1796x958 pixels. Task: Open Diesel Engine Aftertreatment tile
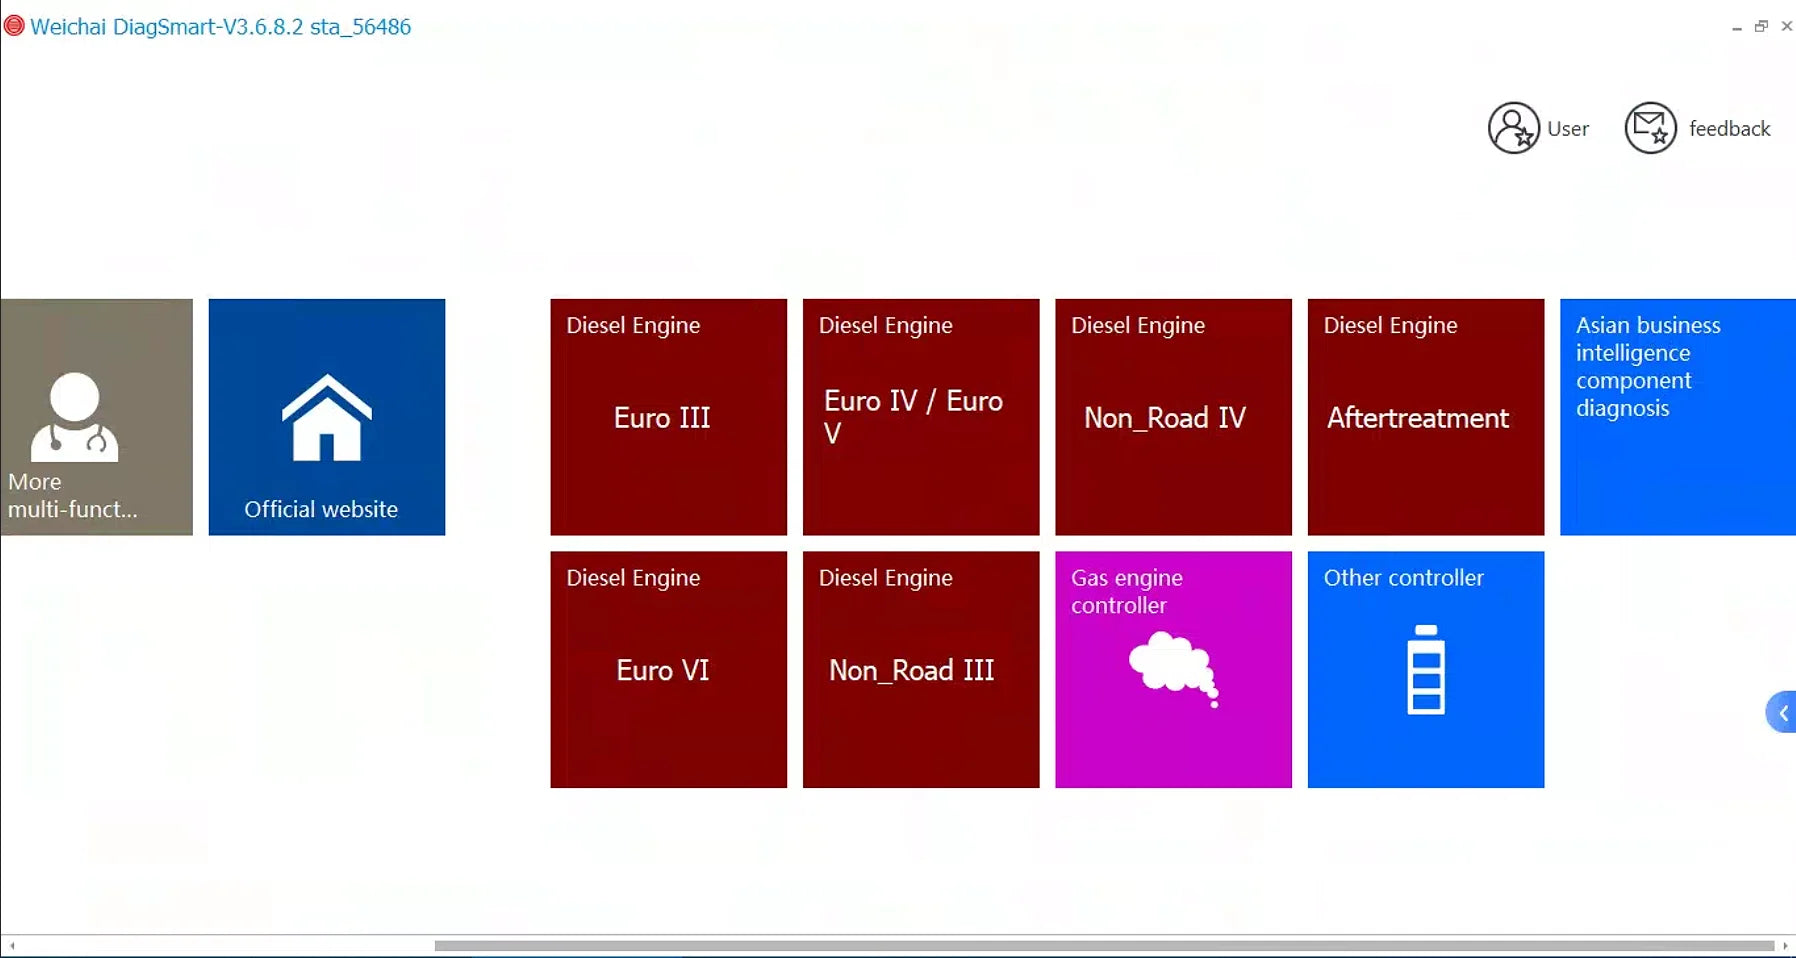point(1426,417)
